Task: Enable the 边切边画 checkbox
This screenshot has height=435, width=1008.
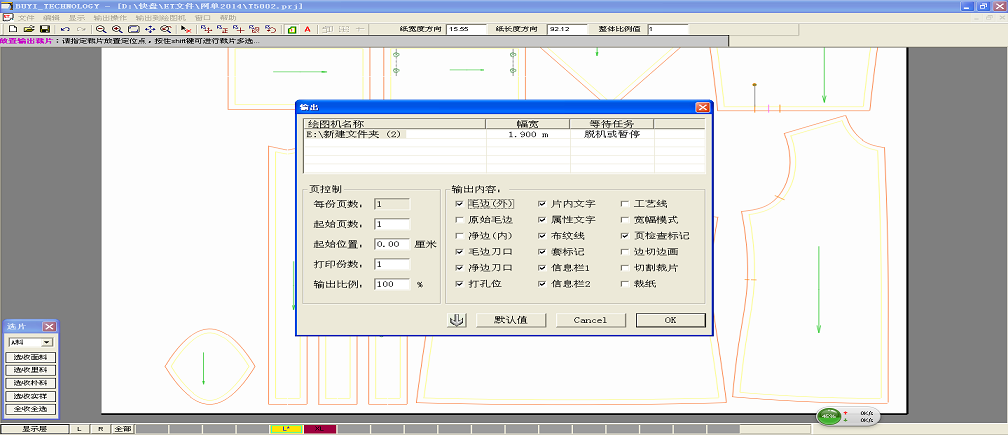Action: click(625, 252)
